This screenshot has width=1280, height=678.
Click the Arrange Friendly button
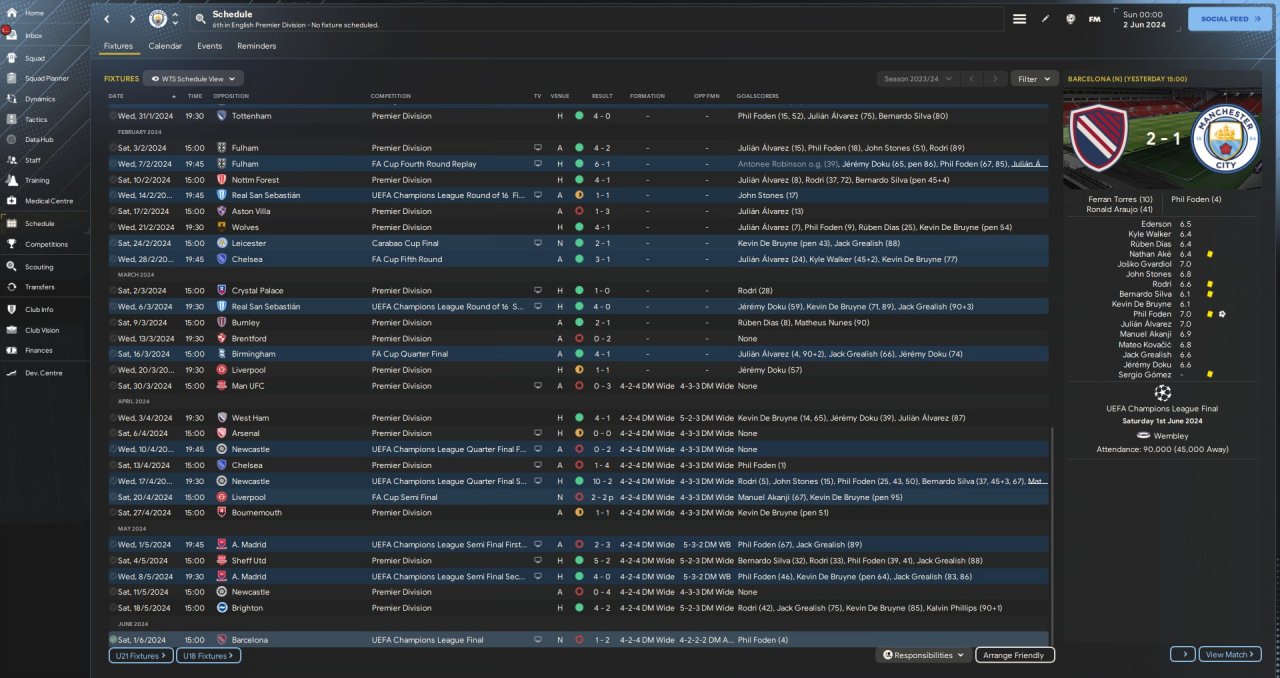coord(1014,655)
